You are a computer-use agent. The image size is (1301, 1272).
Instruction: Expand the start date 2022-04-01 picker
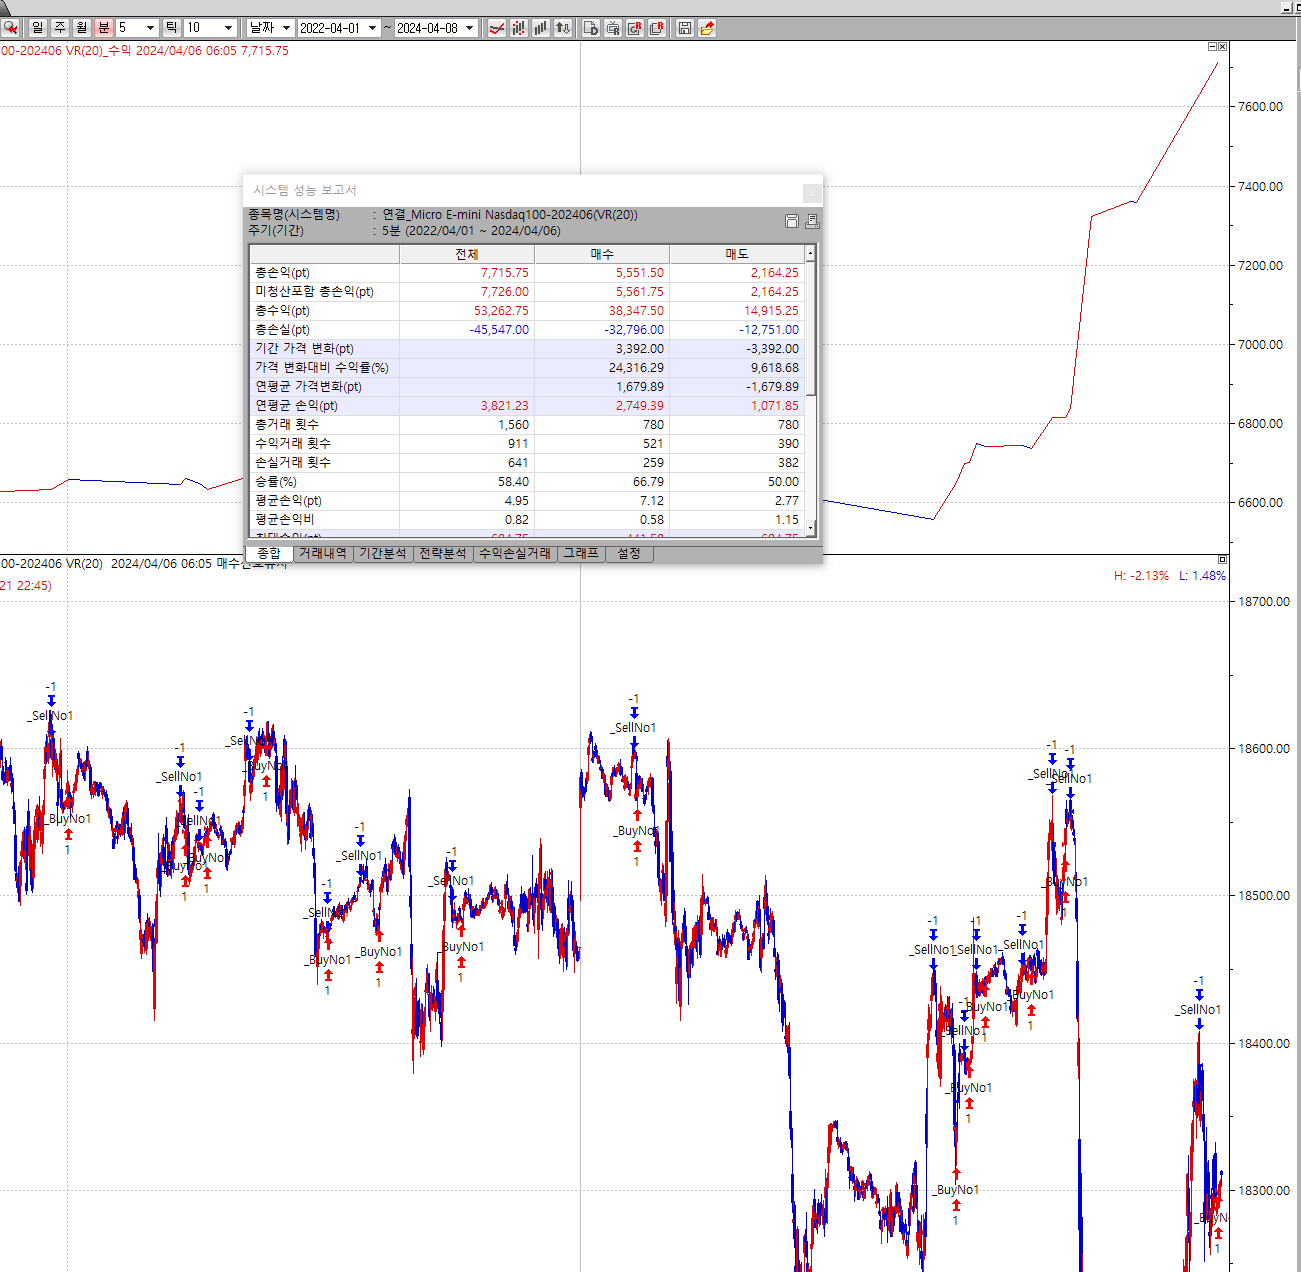tap(372, 28)
